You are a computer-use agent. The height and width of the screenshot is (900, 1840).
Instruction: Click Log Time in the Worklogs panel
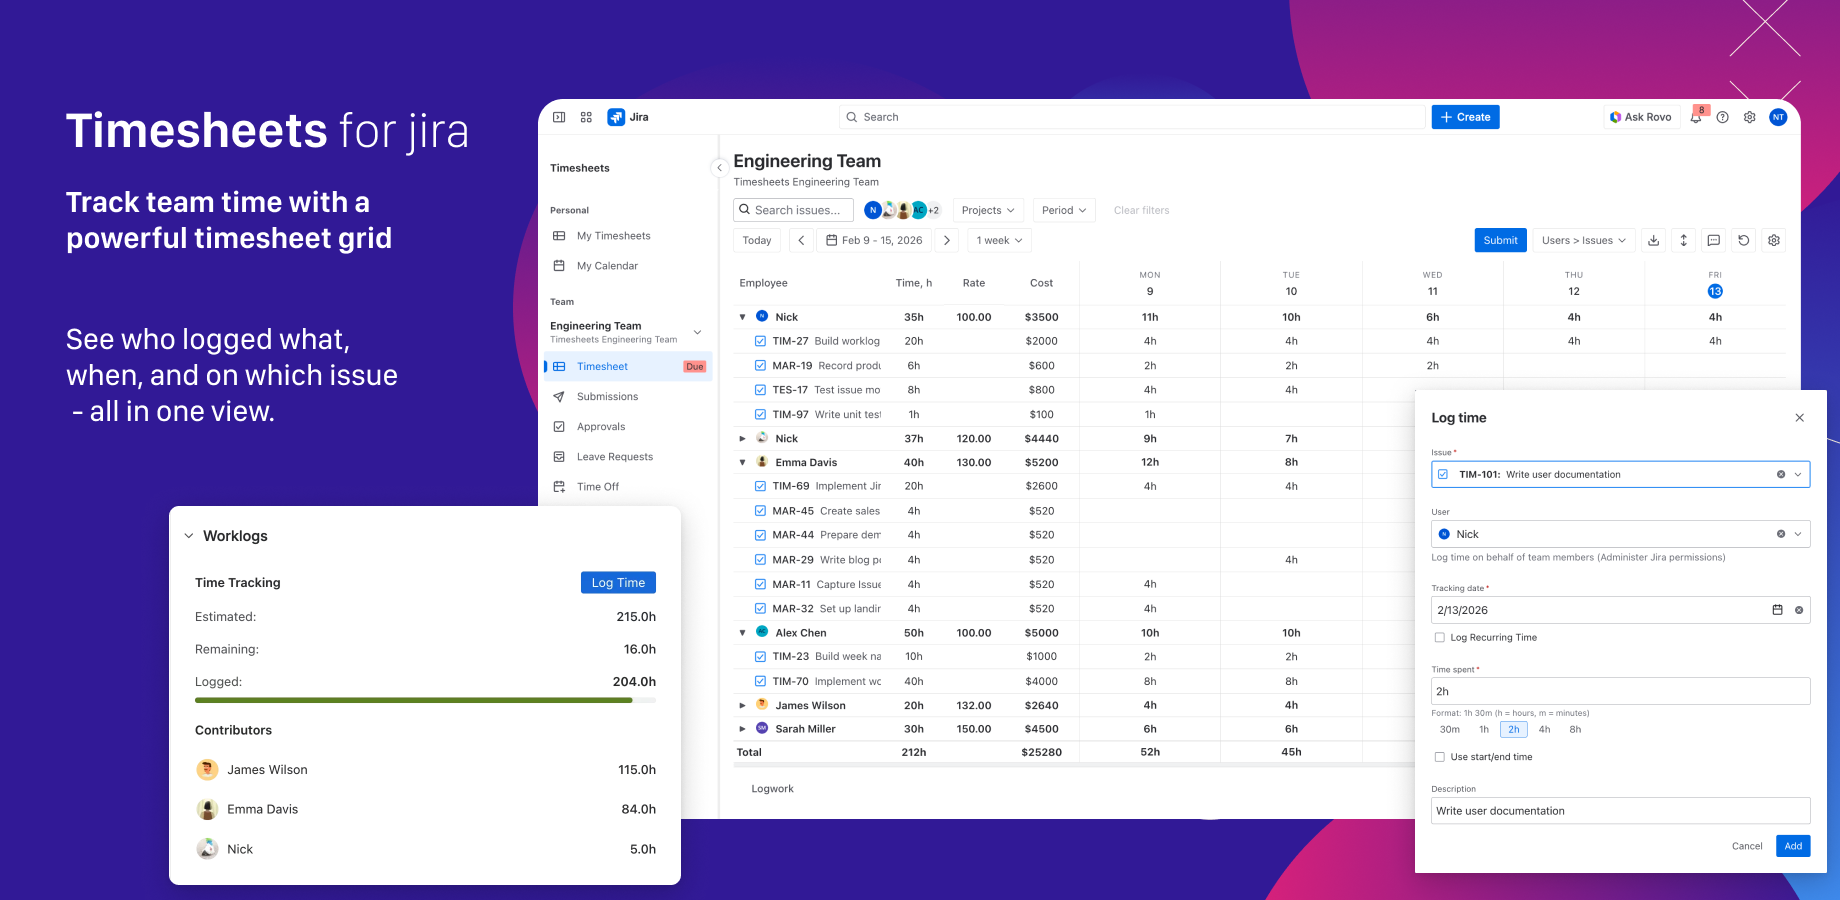coord(618,582)
